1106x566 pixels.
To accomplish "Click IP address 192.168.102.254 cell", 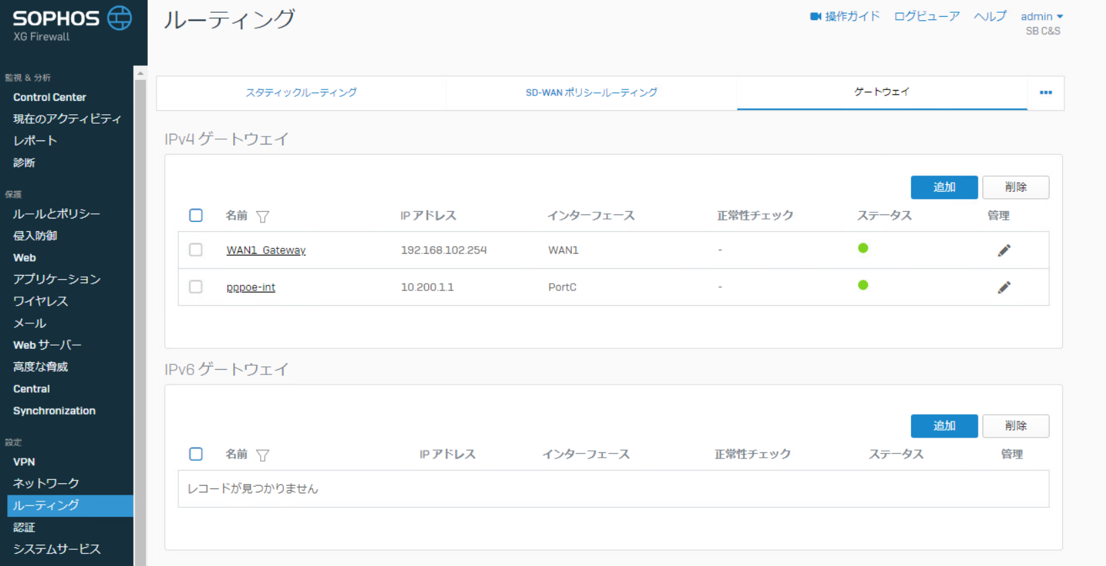I will click(x=444, y=251).
